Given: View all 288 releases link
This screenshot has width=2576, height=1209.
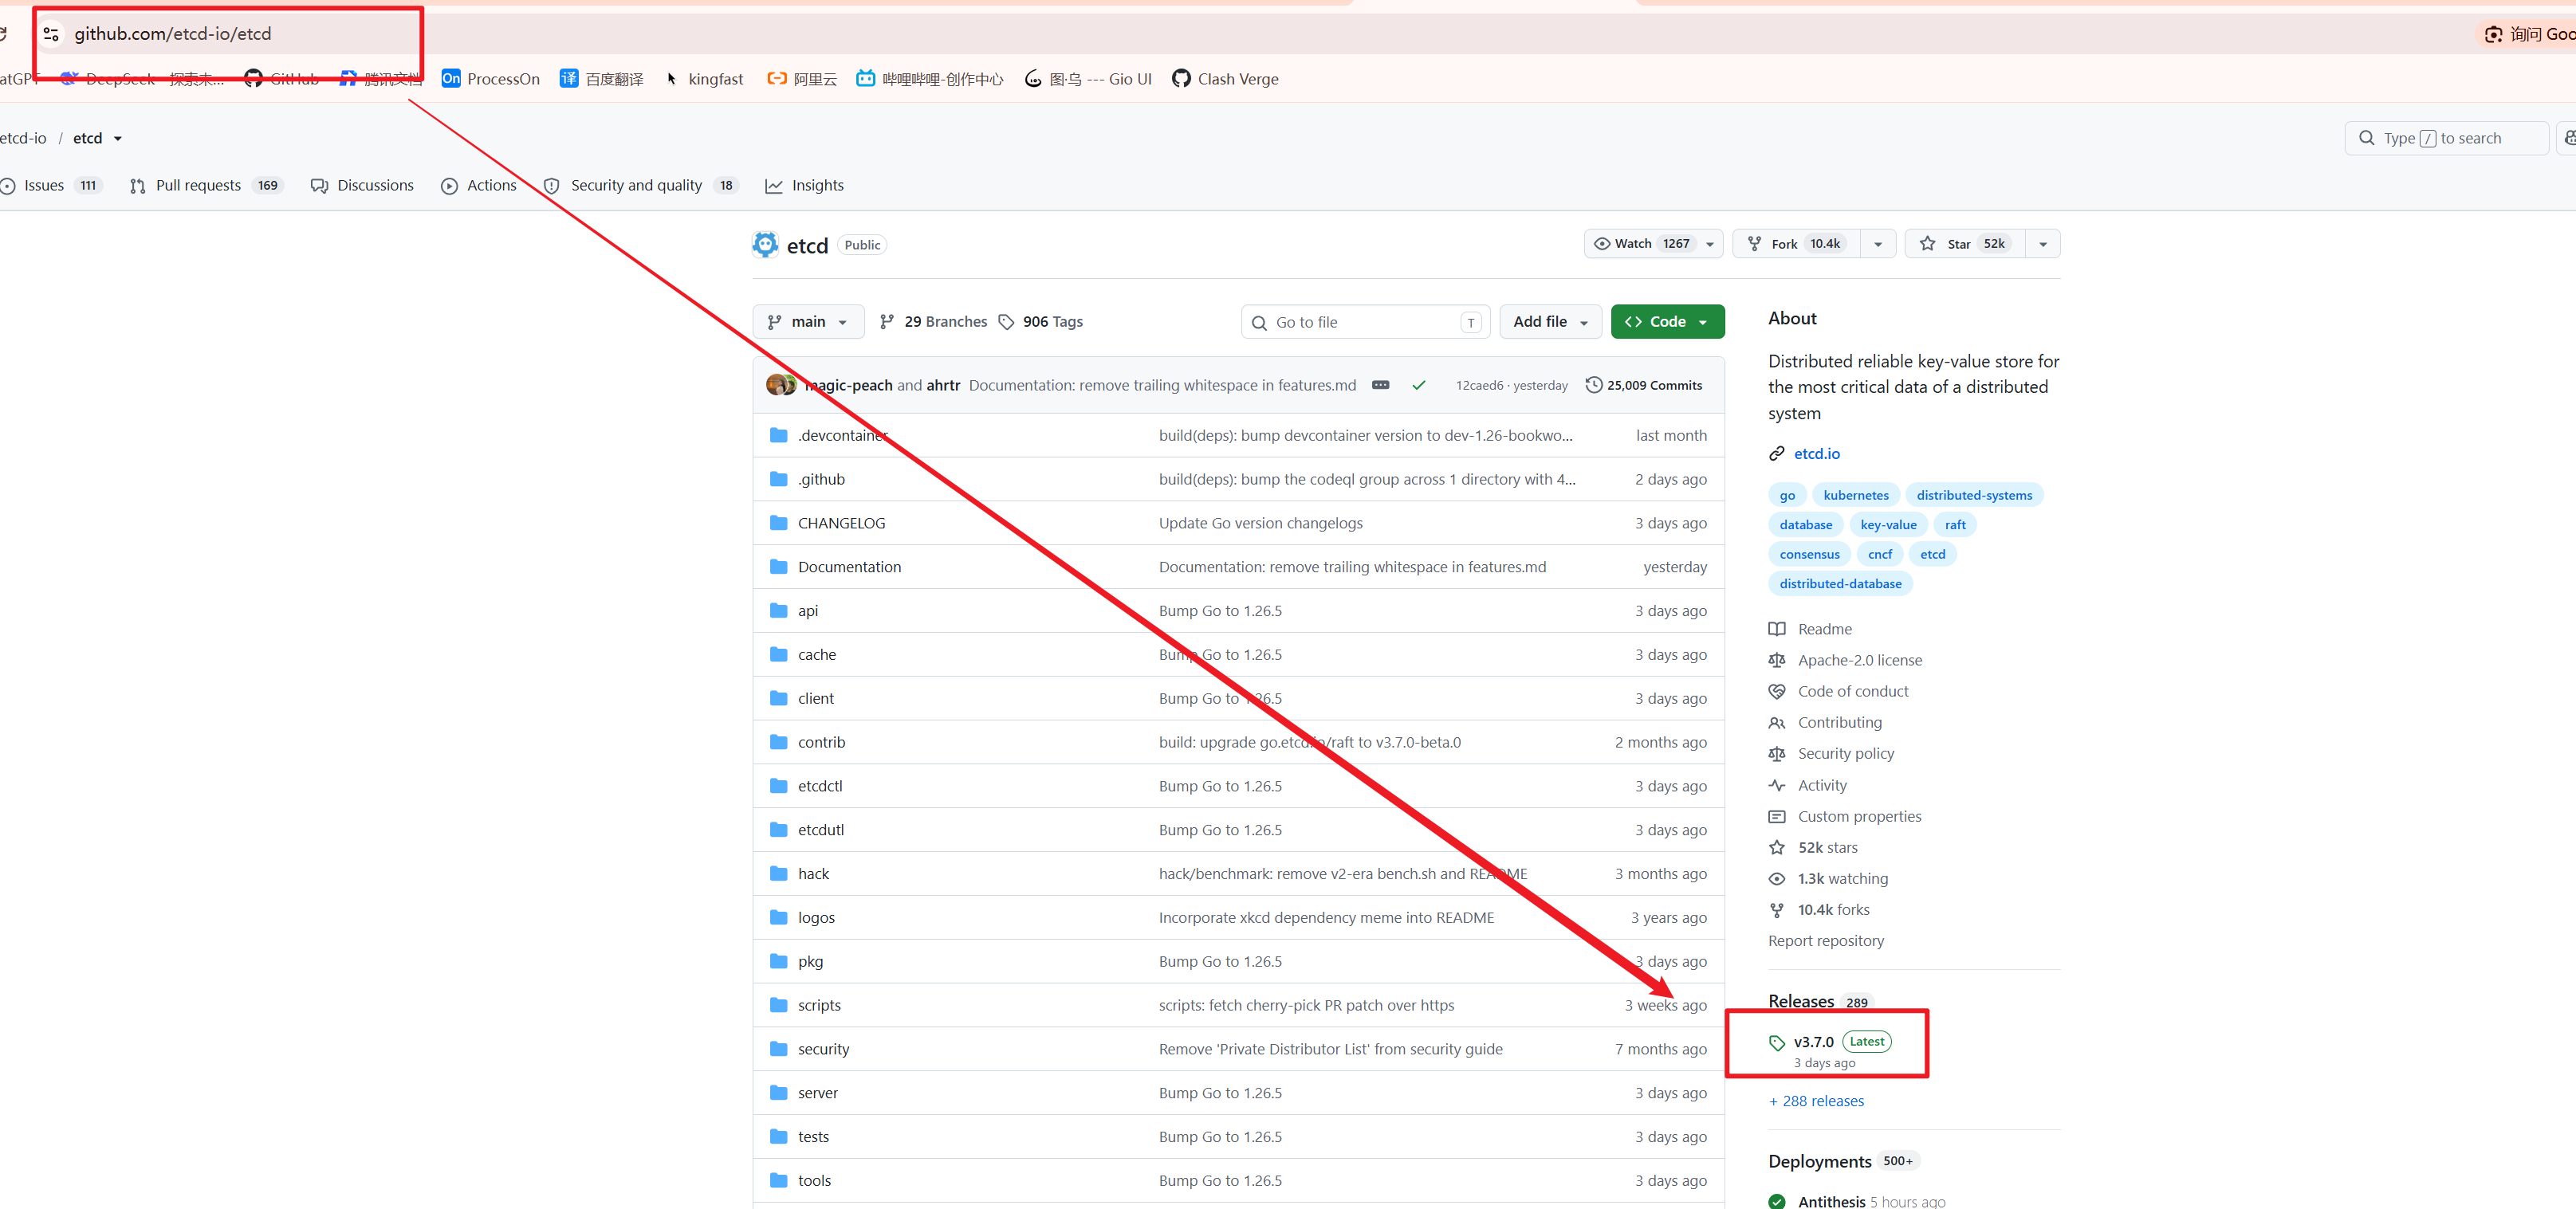Looking at the screenshot, I should click(x=1816, y=1101).
